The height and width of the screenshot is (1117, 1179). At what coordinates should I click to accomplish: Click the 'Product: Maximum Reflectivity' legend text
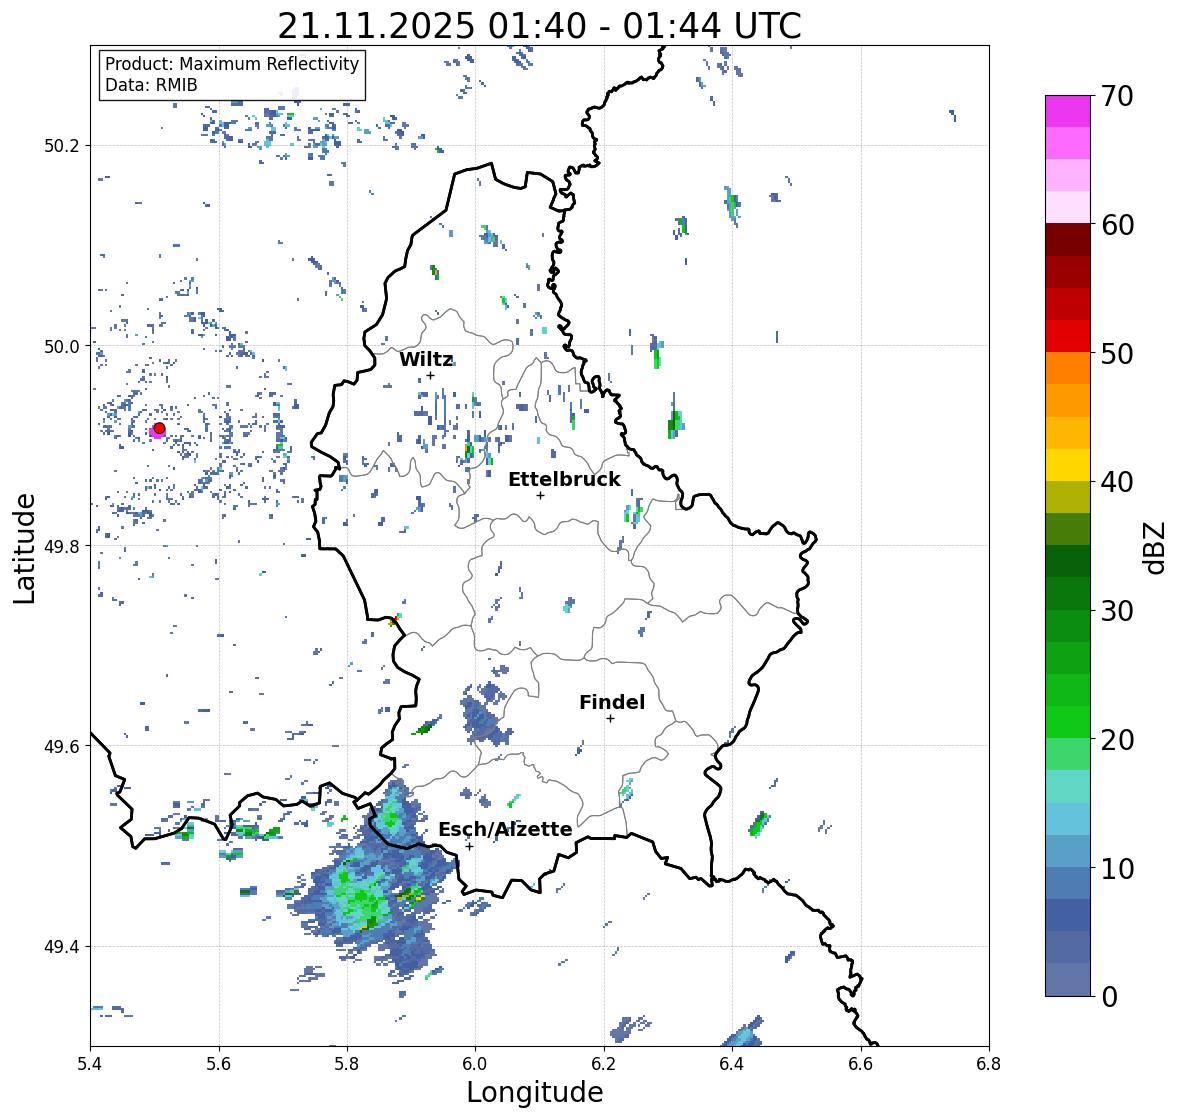[x=232, y=64]
